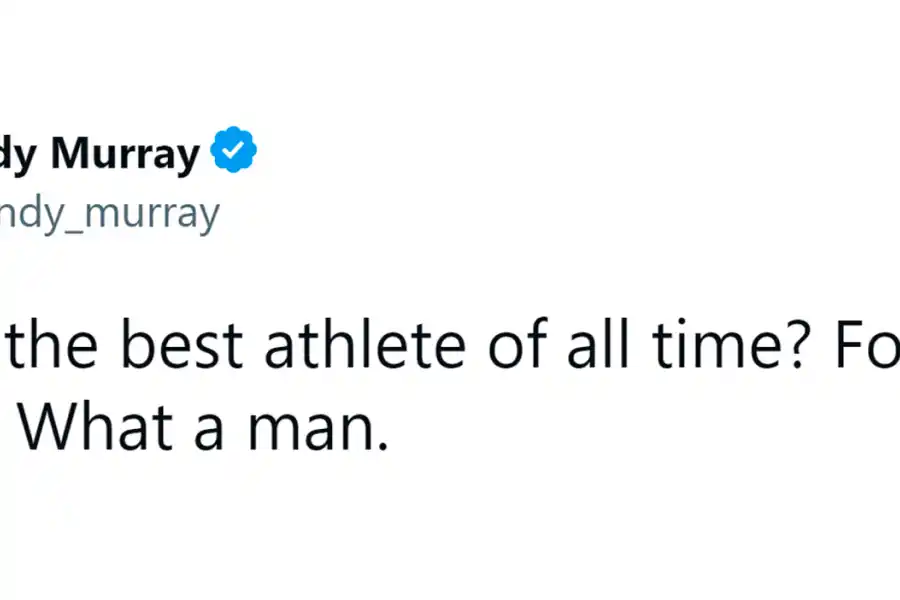Click the word "Murray" in bold name
The height and width of the screenshot is (600, 900).
[125, 153]
